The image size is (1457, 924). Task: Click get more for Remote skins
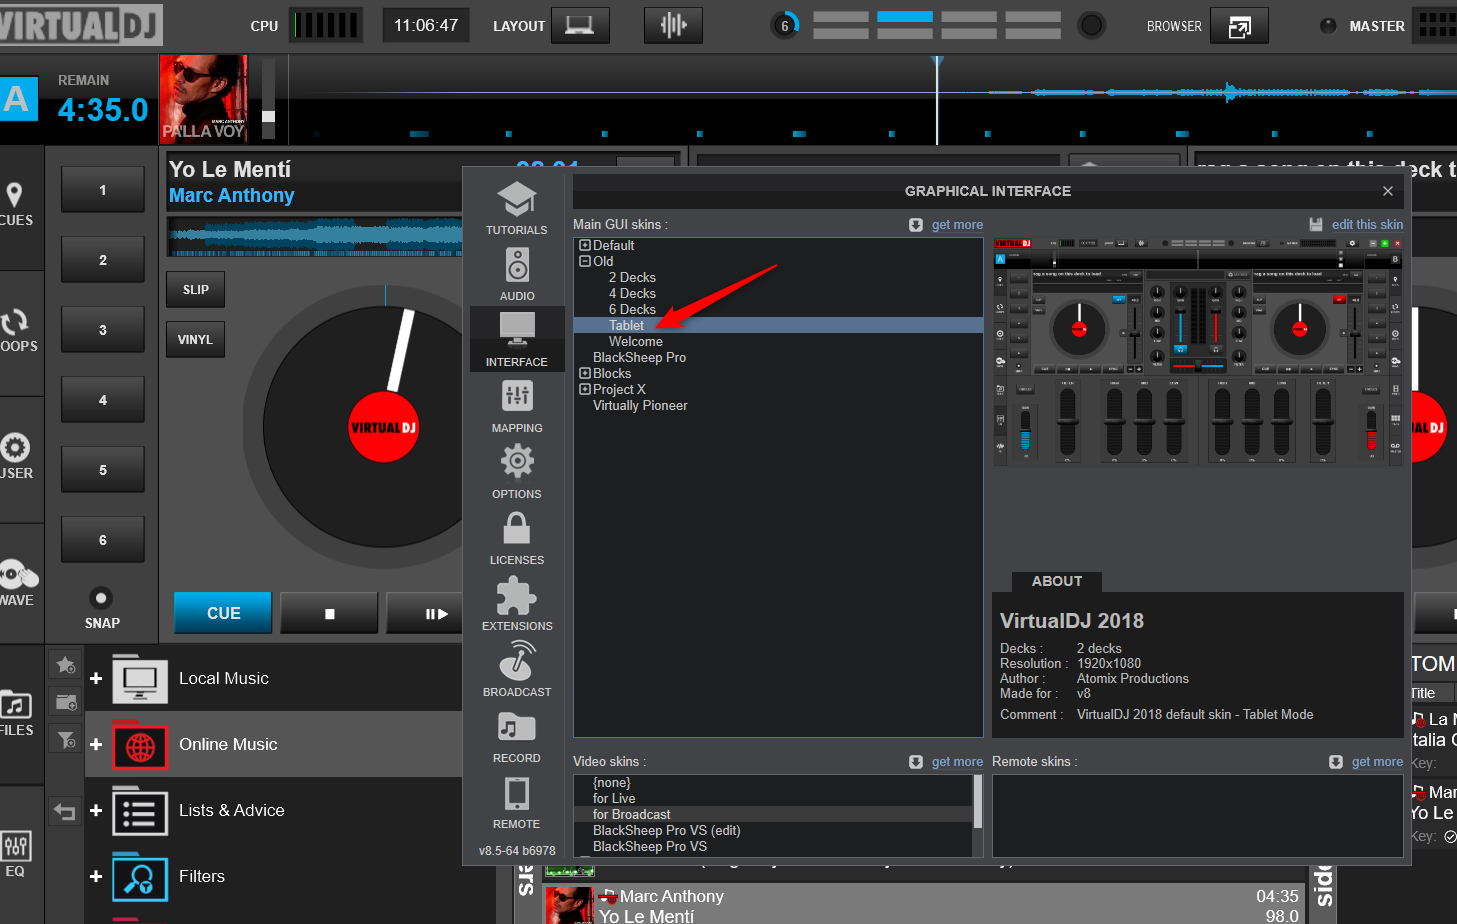point(1377,762)
